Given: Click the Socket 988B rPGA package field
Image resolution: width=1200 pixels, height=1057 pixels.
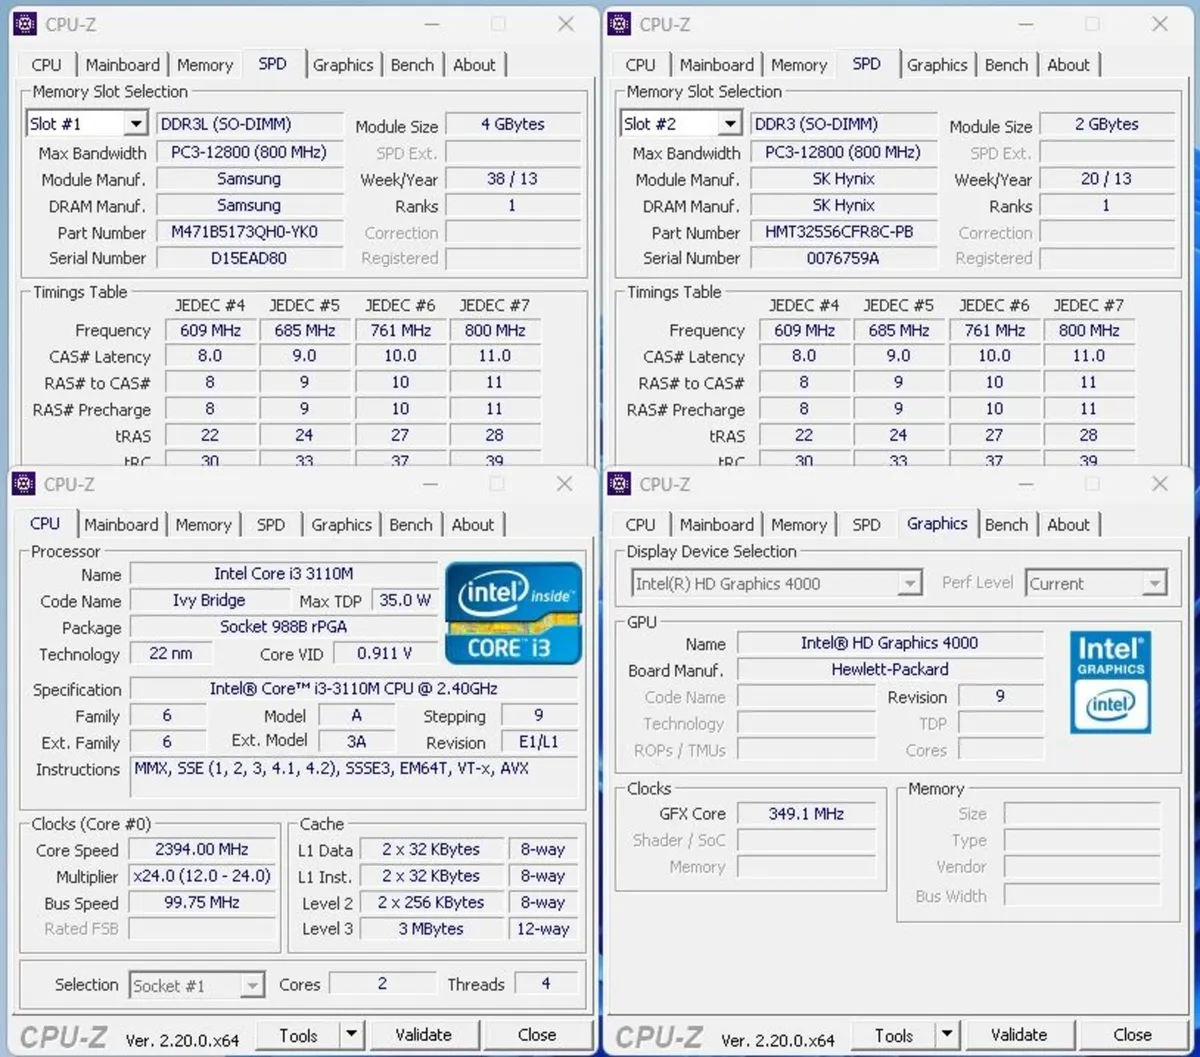Looking at the screenshot, I should (284, 628).
